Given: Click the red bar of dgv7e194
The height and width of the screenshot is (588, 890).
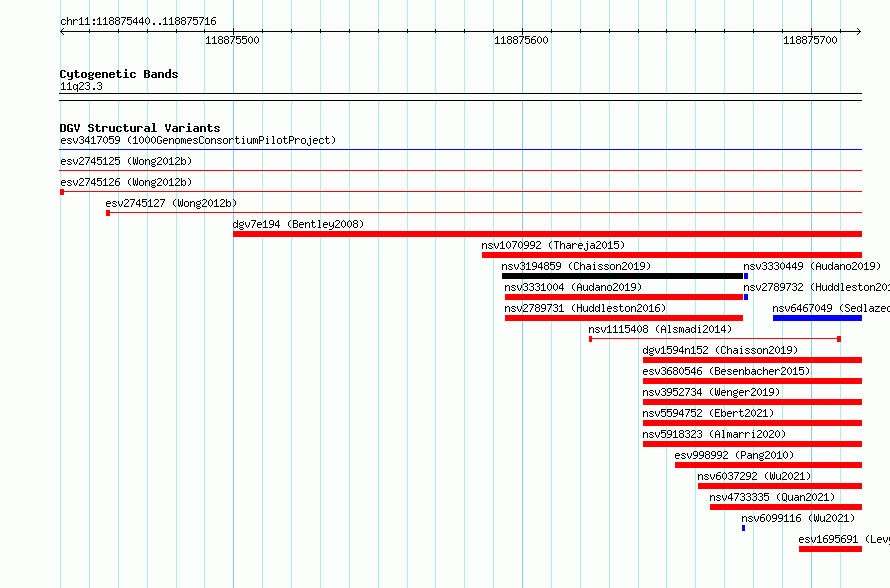Looking at the screenshot, I should point(547,234).
